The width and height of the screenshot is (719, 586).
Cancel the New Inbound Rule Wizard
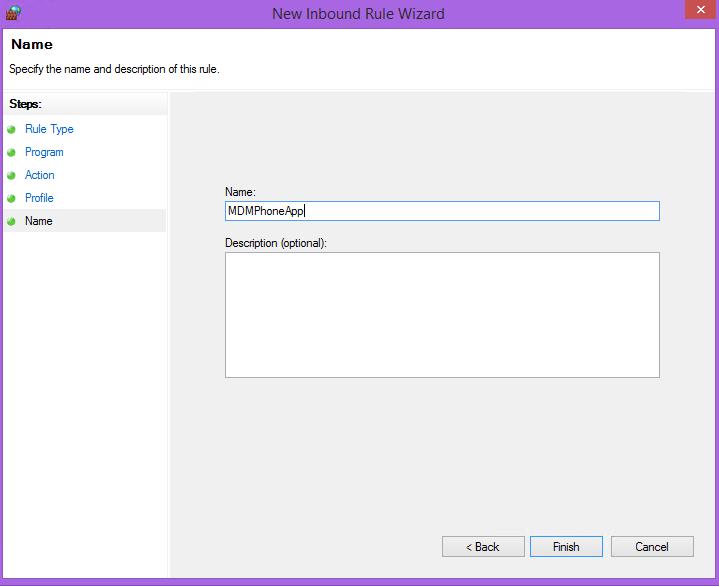click(652, 547)
